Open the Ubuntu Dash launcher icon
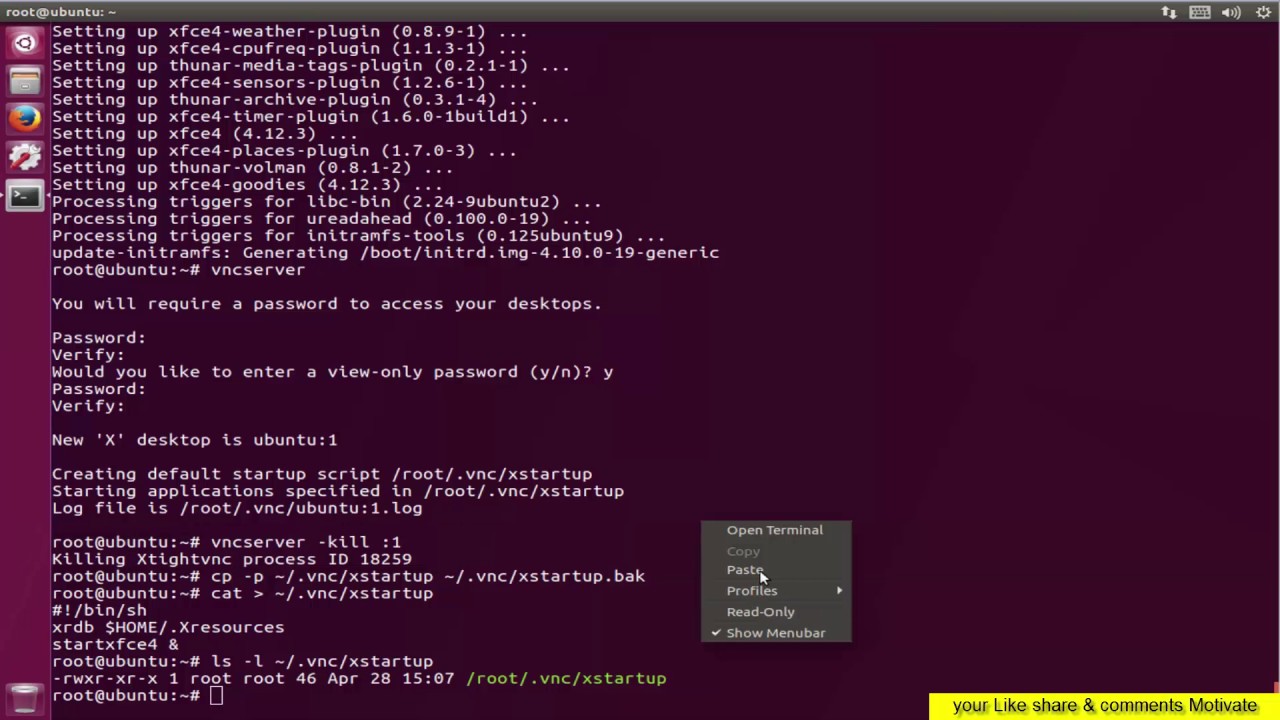 tap(24, 43)
